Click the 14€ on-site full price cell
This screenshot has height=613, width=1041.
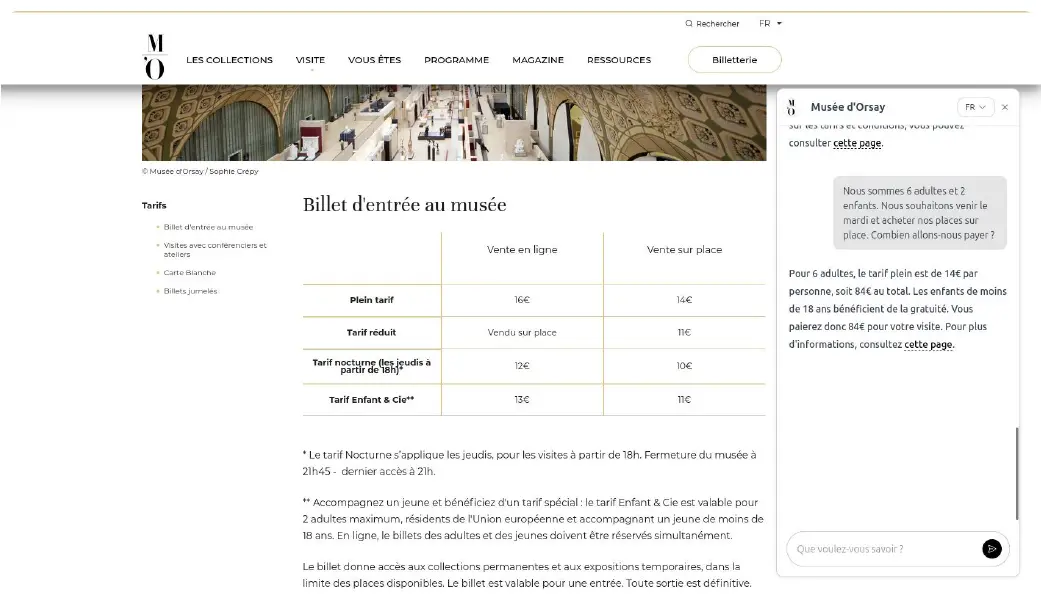point(684,300)
